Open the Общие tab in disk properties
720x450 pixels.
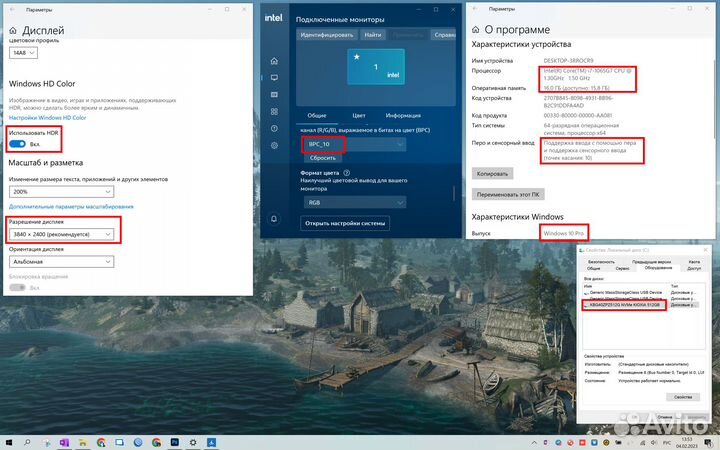[x=594, y=268]
